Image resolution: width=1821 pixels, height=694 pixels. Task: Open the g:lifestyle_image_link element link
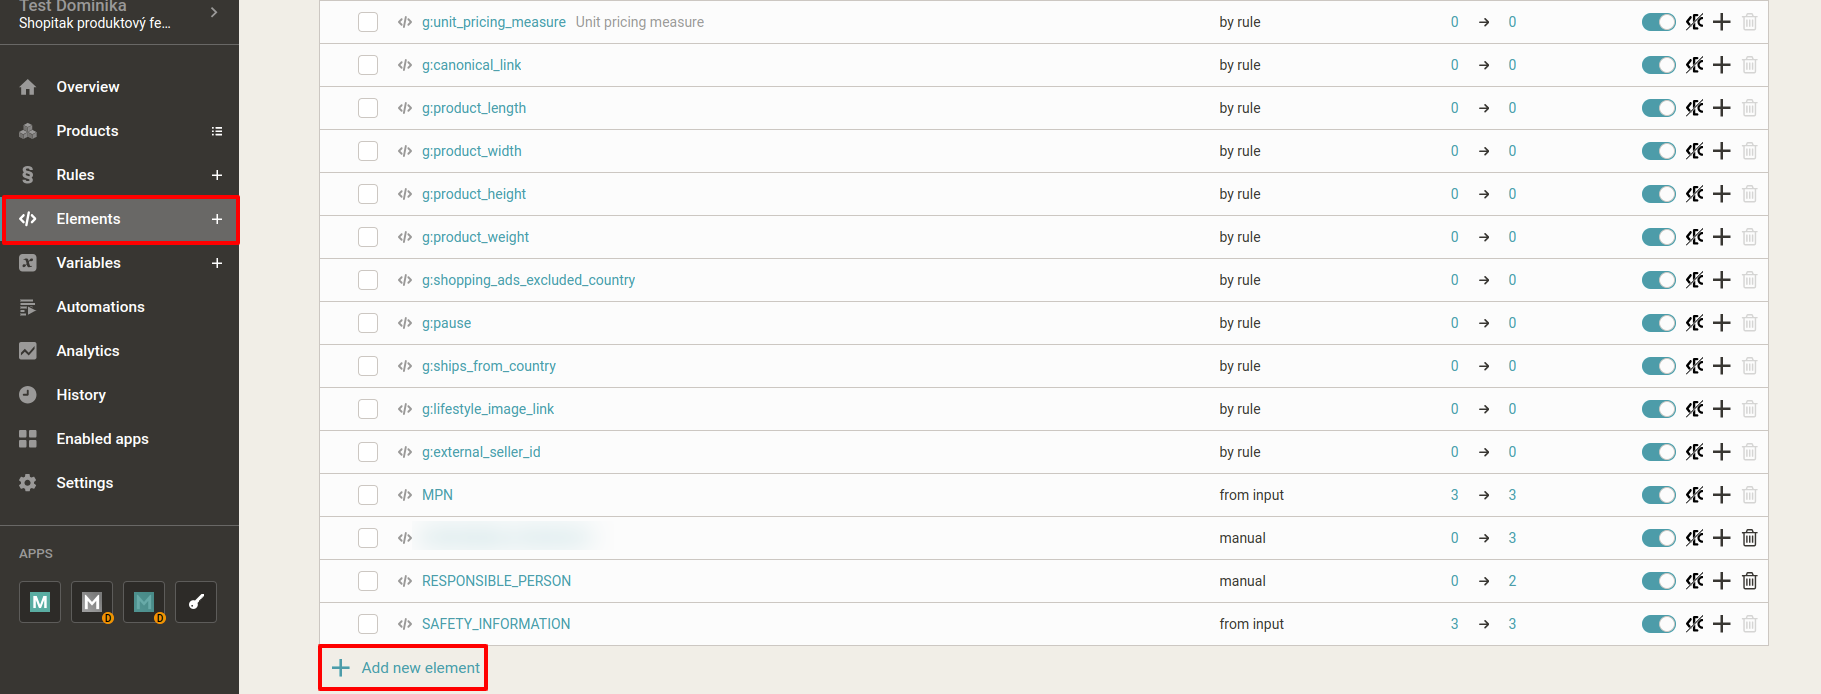(488, 409)
